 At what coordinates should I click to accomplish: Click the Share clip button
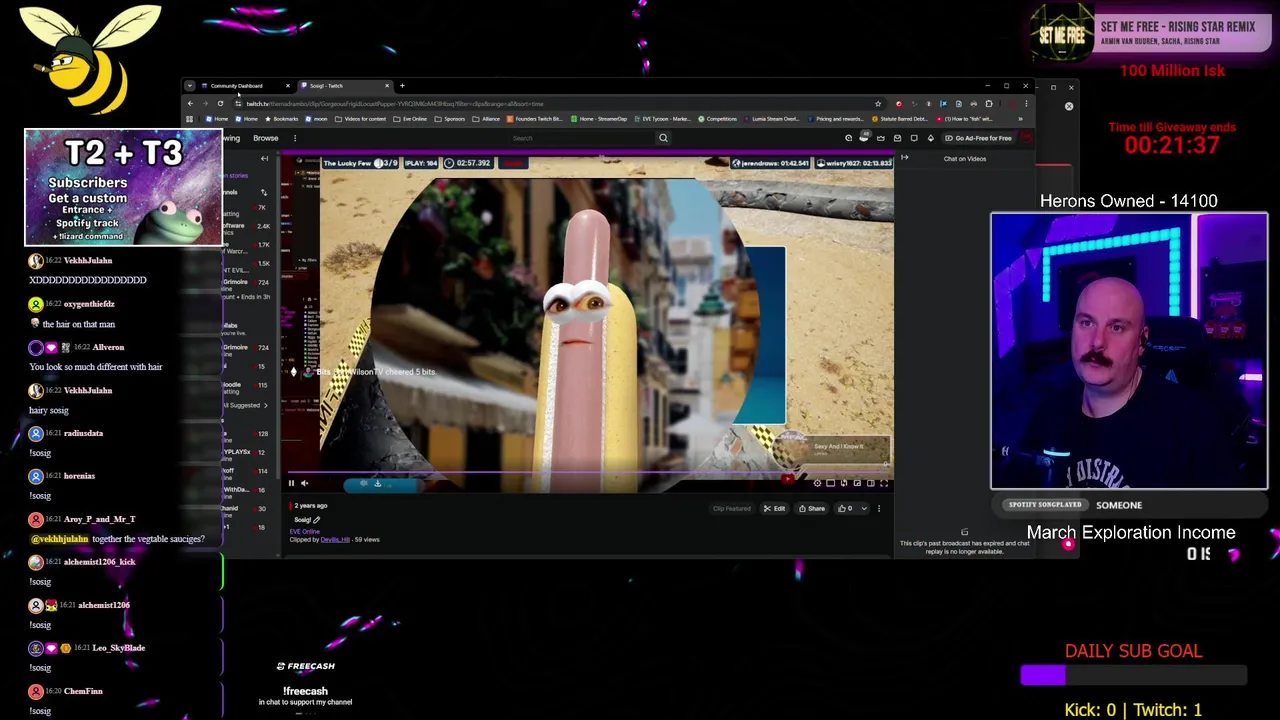click(812, 508)
